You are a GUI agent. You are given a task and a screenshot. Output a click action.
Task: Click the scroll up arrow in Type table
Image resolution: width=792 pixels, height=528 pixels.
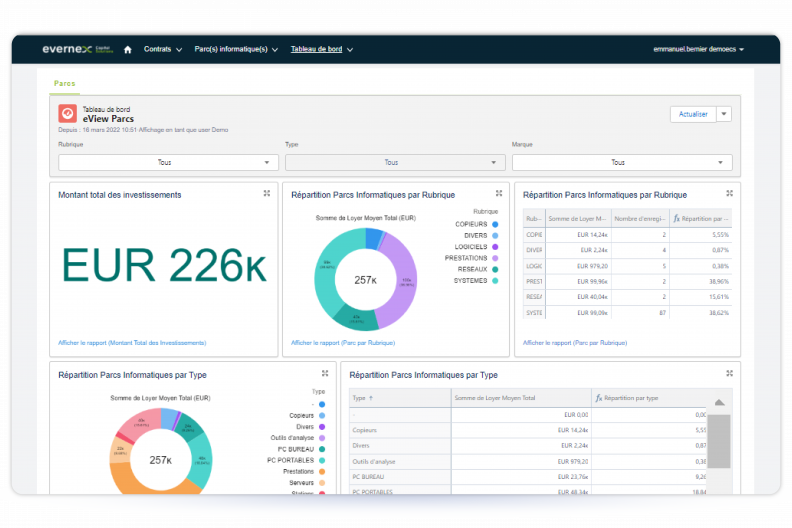point(720,403)
